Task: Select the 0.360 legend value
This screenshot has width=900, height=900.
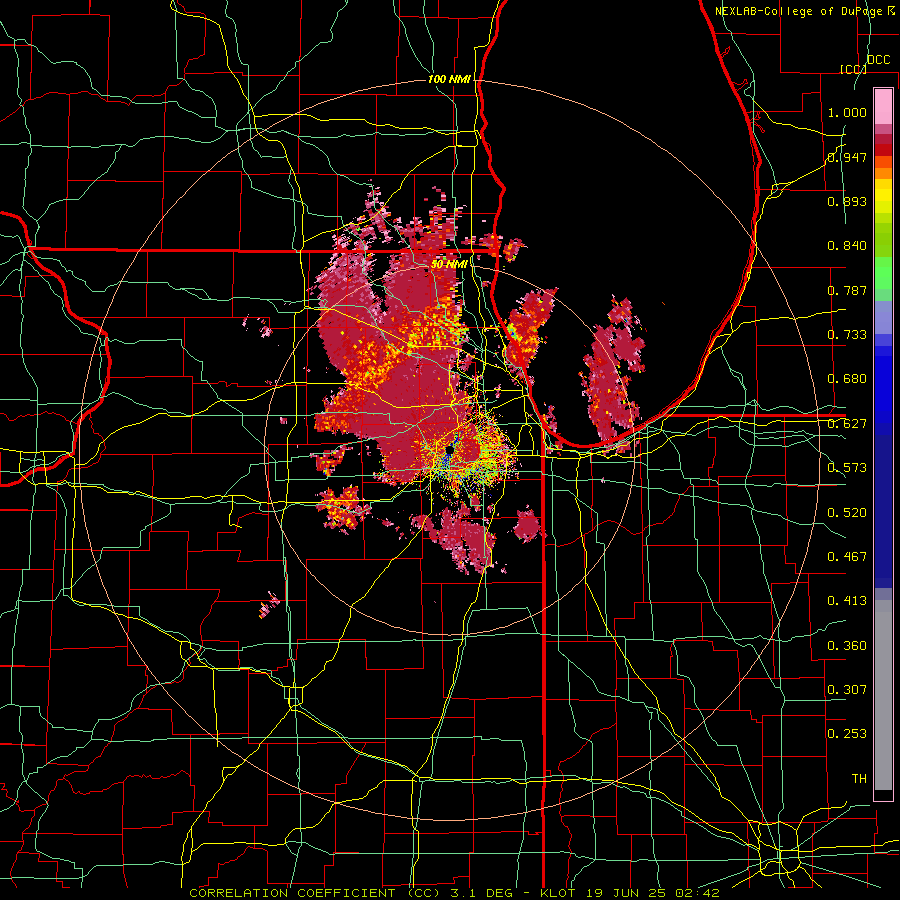Action: [x=847, y=646]
